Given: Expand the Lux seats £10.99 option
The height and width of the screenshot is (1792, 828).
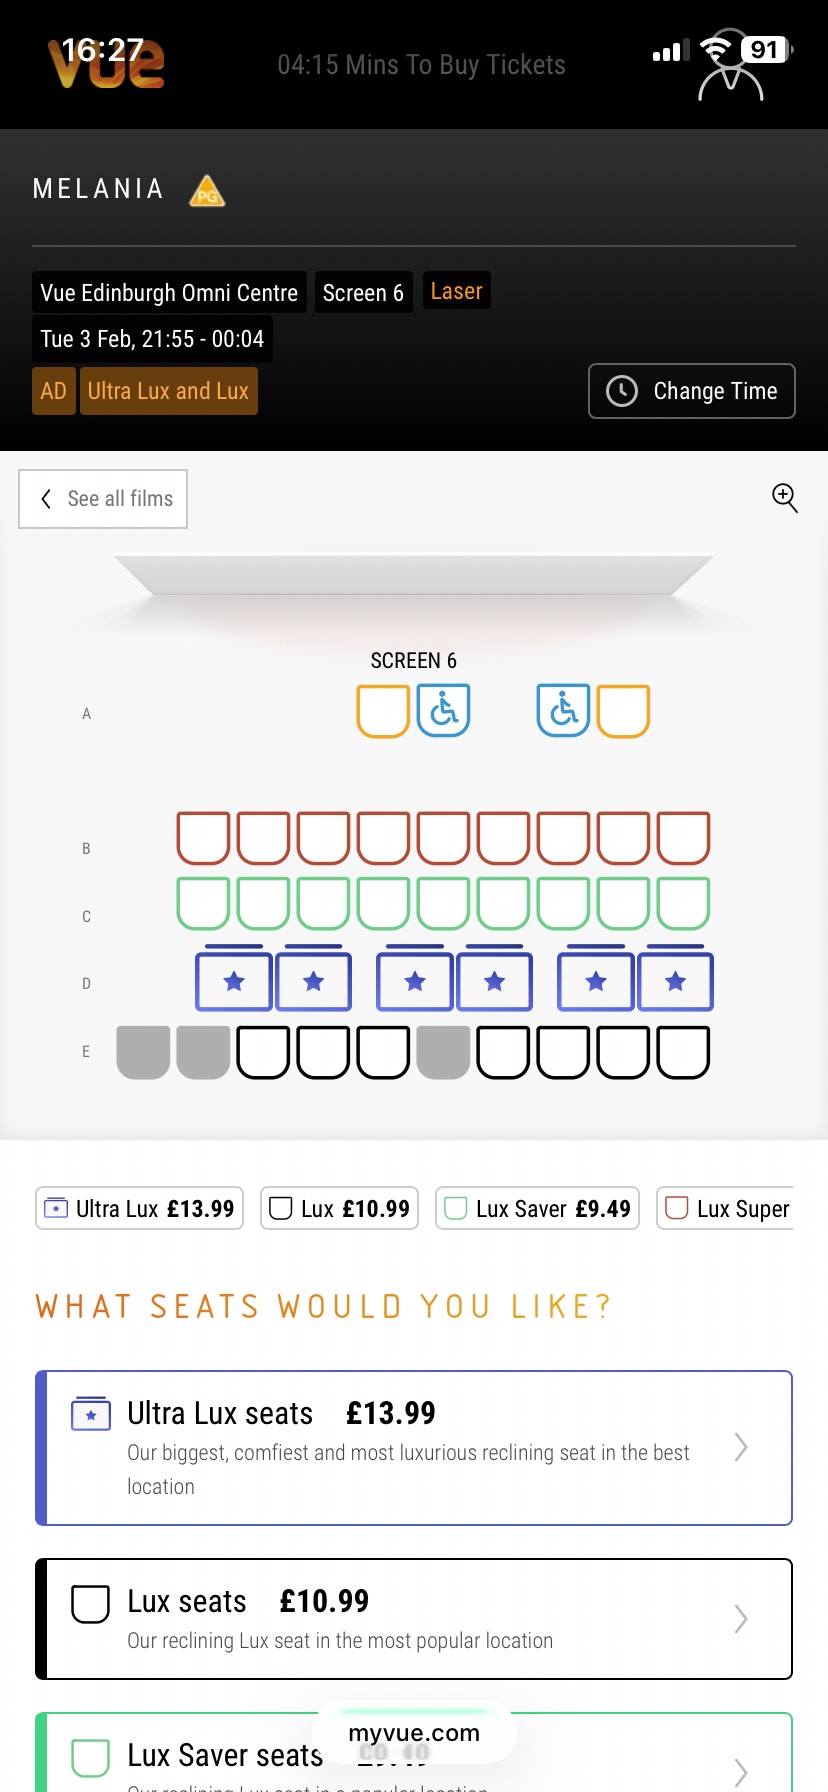Looking at the screenshot, I should pos(414,1619).
